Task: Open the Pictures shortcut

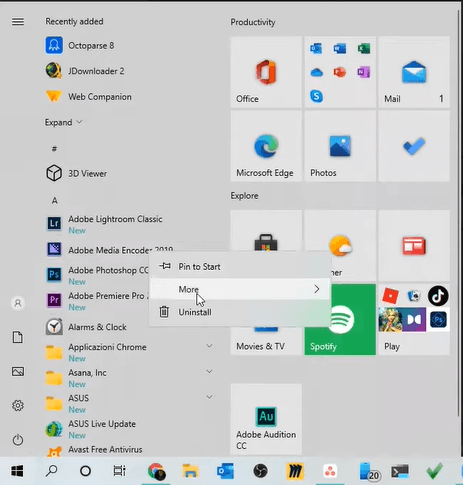Action: point(18,371)
